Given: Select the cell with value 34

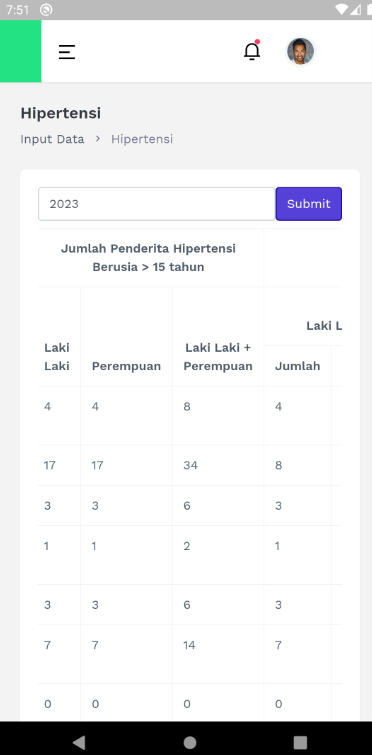Looking at the screenshot, I should tap(190, 465).
